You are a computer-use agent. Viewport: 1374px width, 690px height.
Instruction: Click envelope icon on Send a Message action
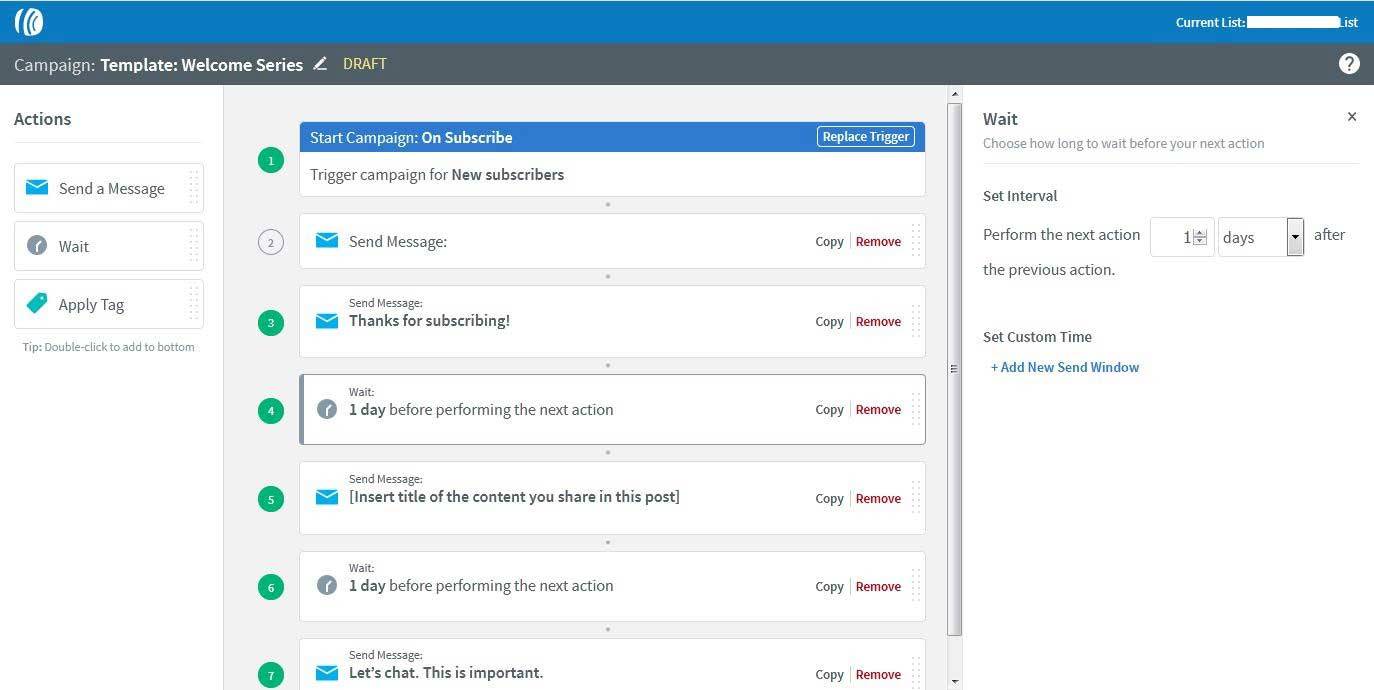(x=37, y=188)
